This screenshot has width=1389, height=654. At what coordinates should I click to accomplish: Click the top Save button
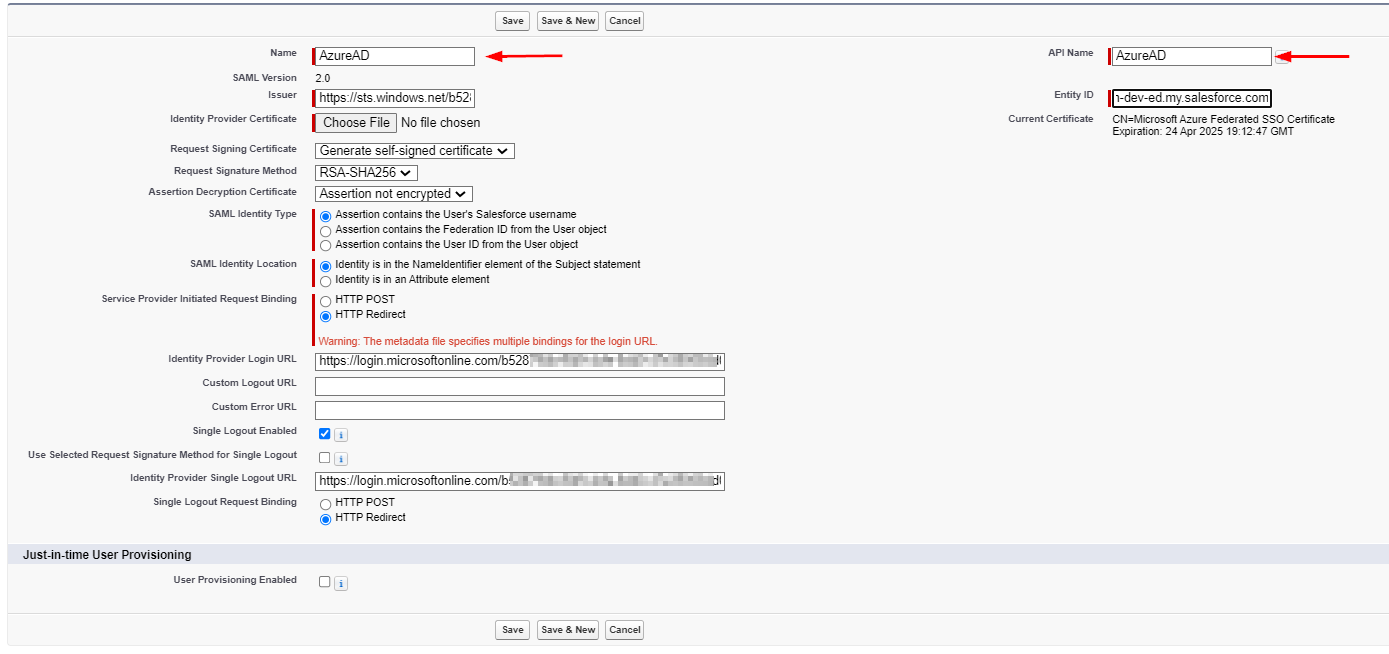(512, 21)
